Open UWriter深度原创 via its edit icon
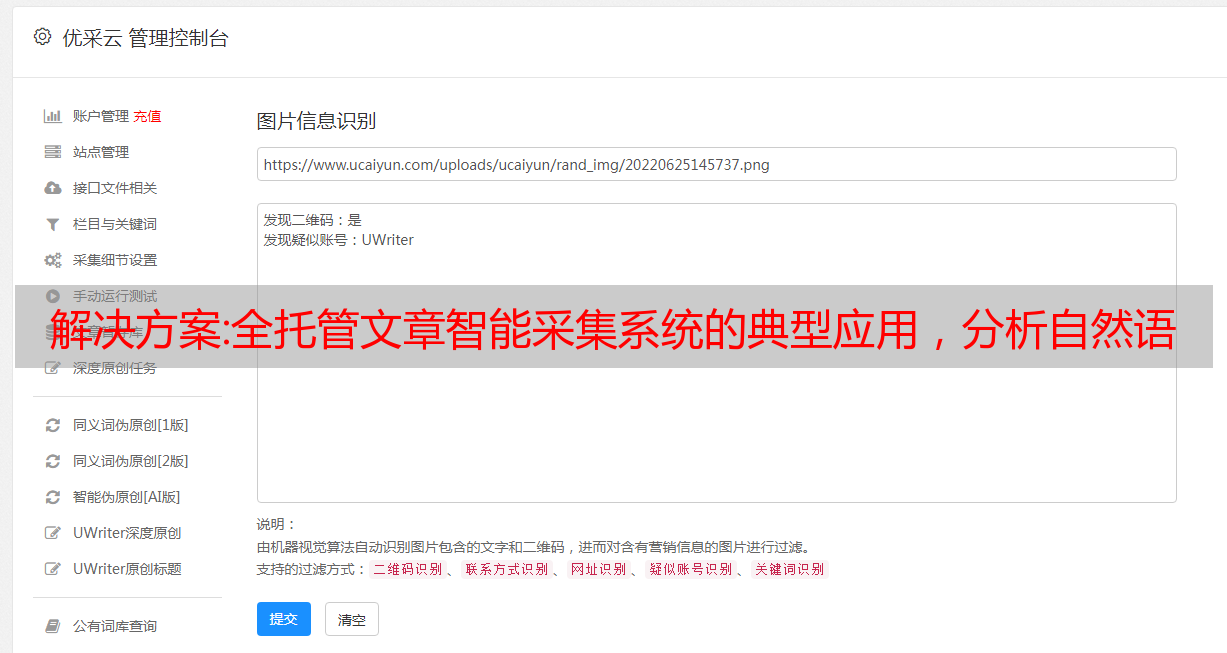1227x653 pixels. 53,533
